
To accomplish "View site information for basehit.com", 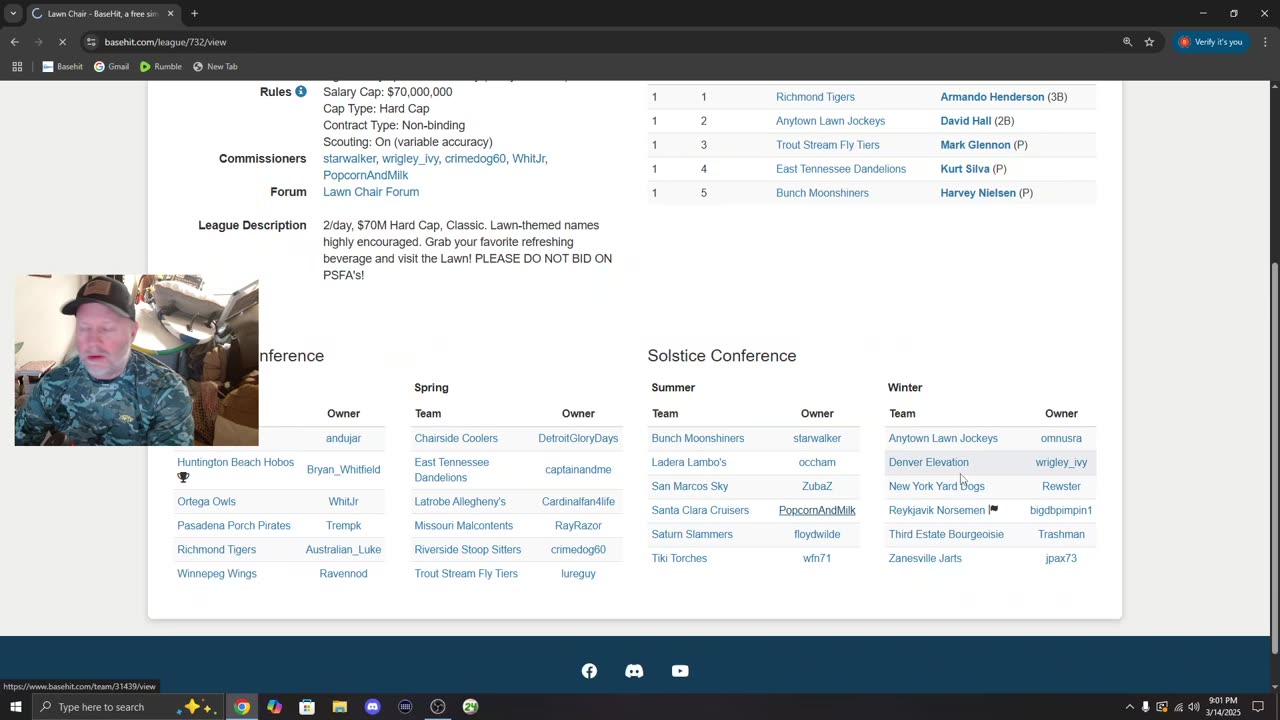I will 91,42.
